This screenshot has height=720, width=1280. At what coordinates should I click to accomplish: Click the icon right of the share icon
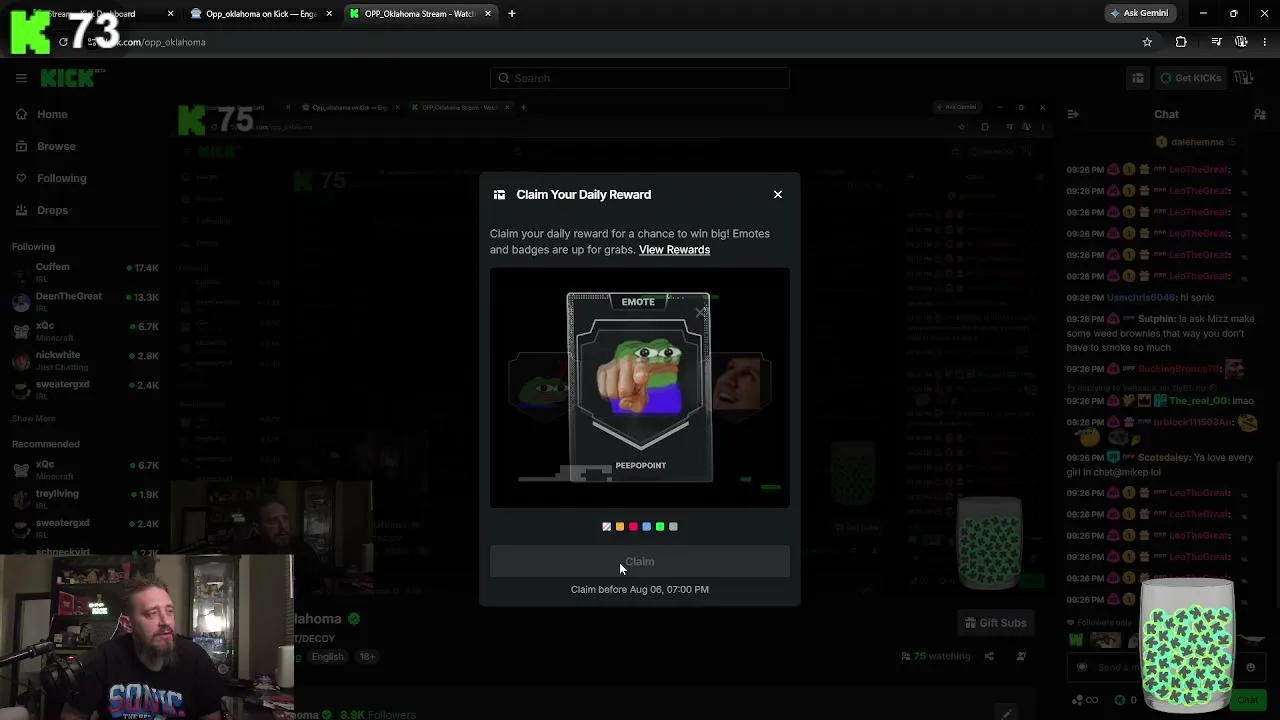click(1021, 656)
